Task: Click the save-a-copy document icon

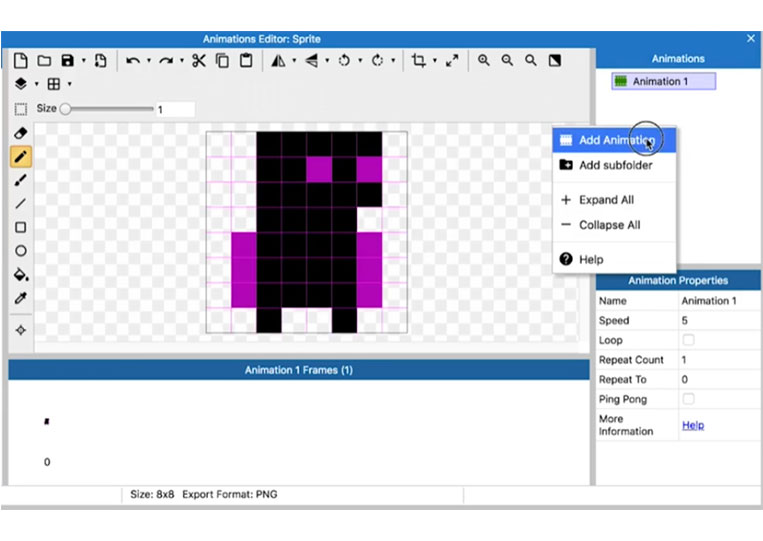Action: (x=101, y=61)
